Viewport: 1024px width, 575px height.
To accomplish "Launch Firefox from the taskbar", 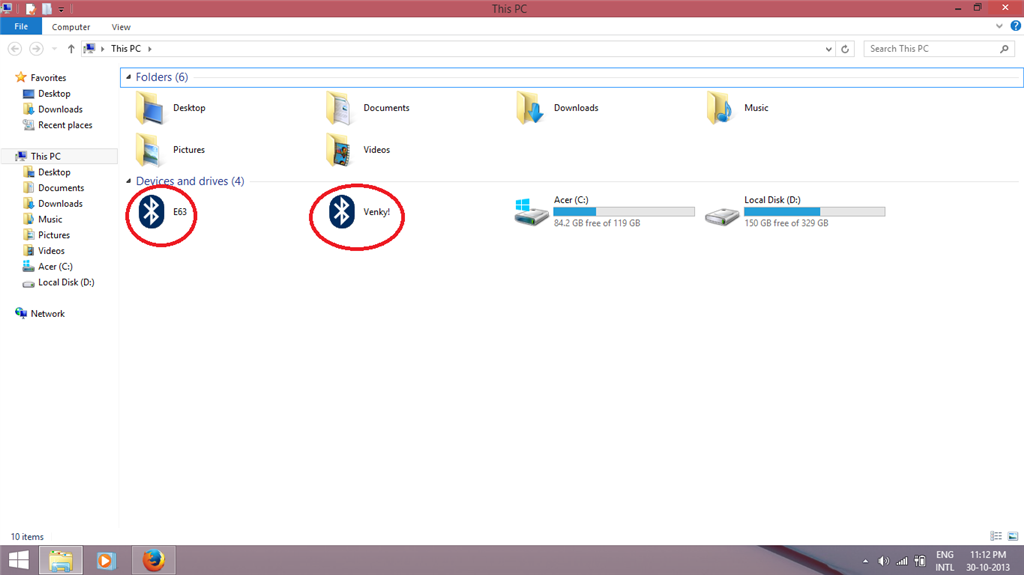I will 153,560.
